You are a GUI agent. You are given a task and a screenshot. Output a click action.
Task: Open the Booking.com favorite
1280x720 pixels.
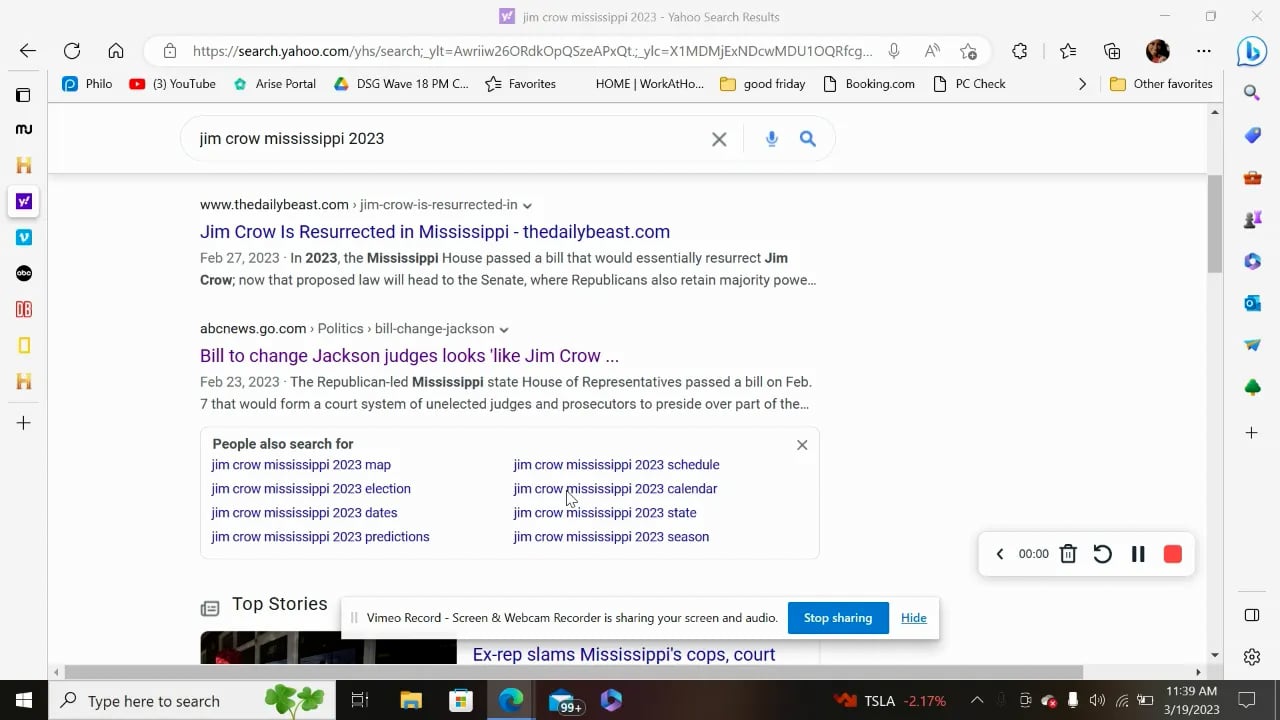[868, 84]
